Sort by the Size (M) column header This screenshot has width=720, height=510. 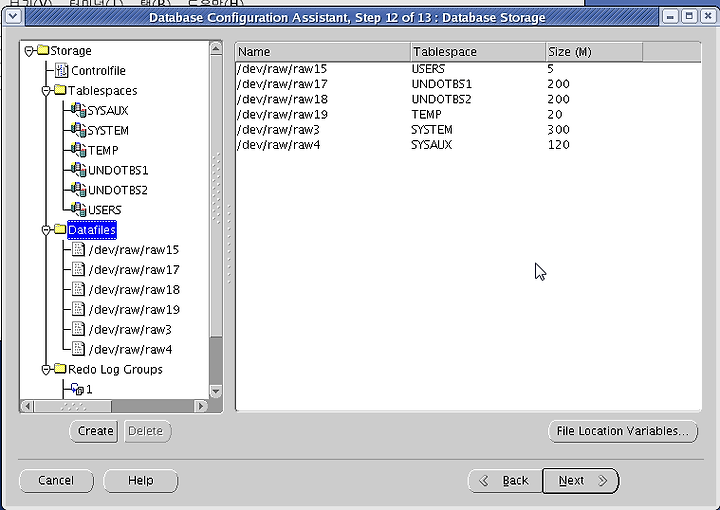tap(594, 52)
